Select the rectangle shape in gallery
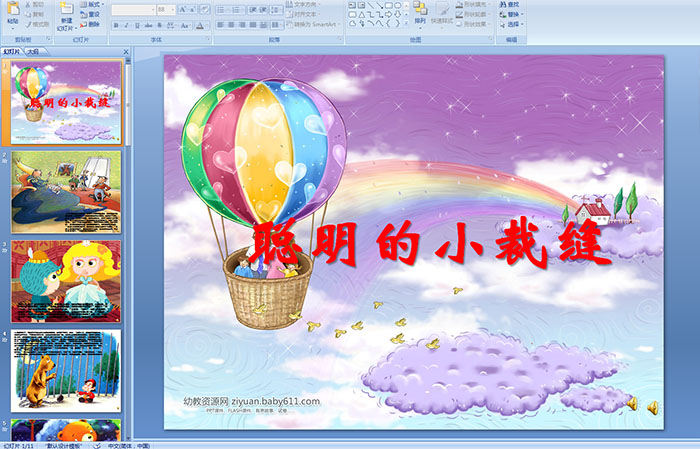 [x=388, y=6]
